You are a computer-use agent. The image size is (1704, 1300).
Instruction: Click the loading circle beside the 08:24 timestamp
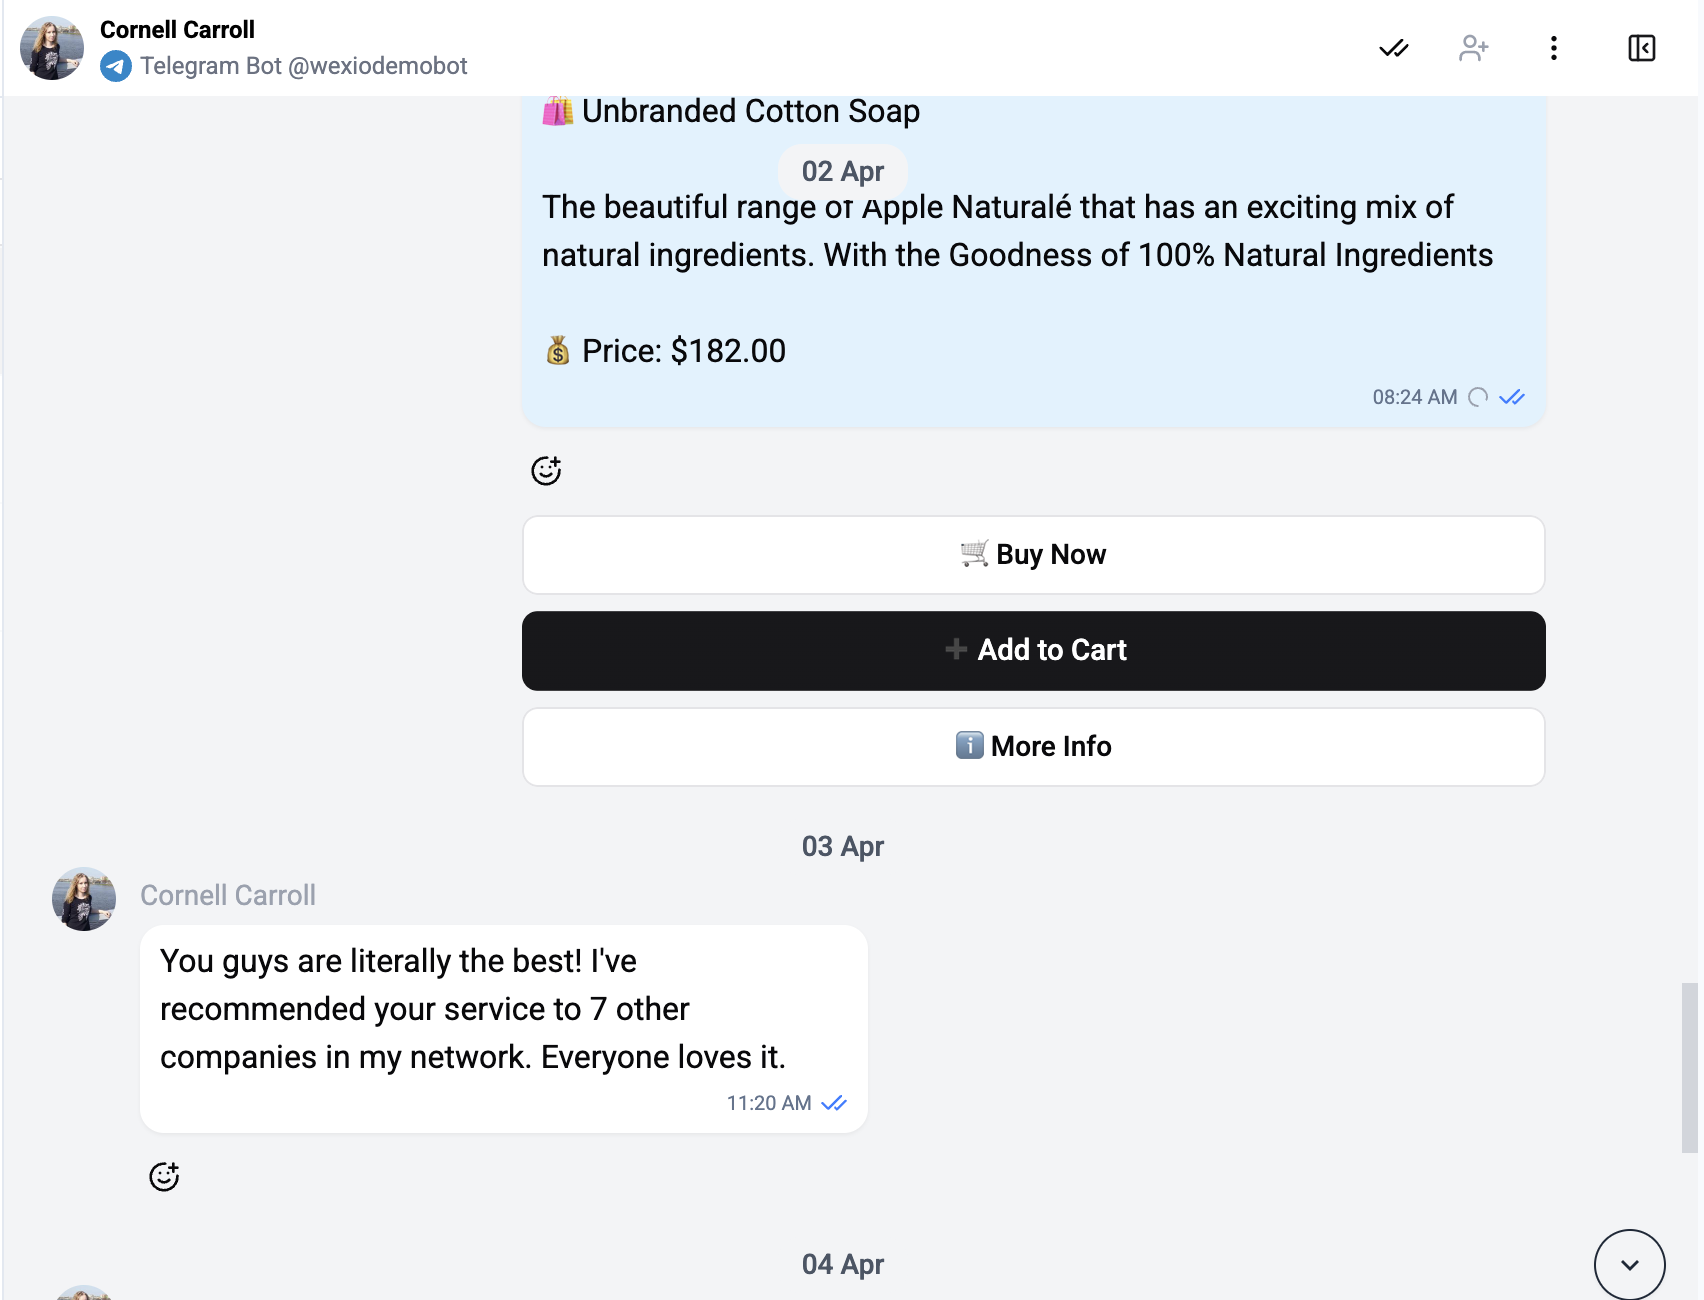(1478, 397)
